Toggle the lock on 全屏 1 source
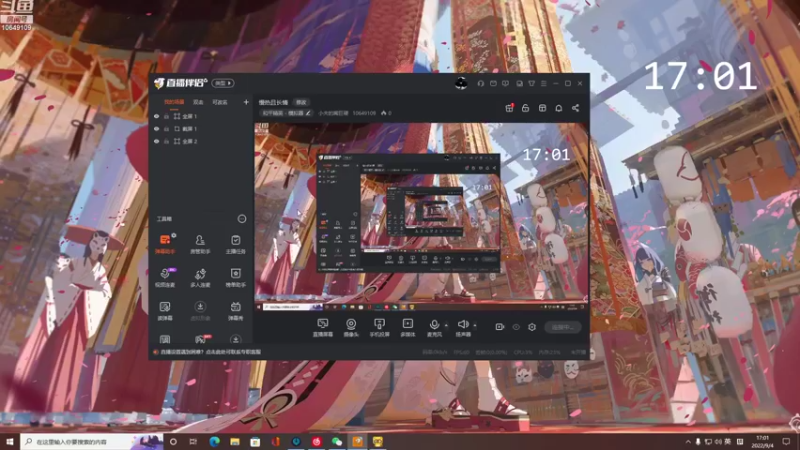Viewport: 800px width, 450px height. (166, 116)
